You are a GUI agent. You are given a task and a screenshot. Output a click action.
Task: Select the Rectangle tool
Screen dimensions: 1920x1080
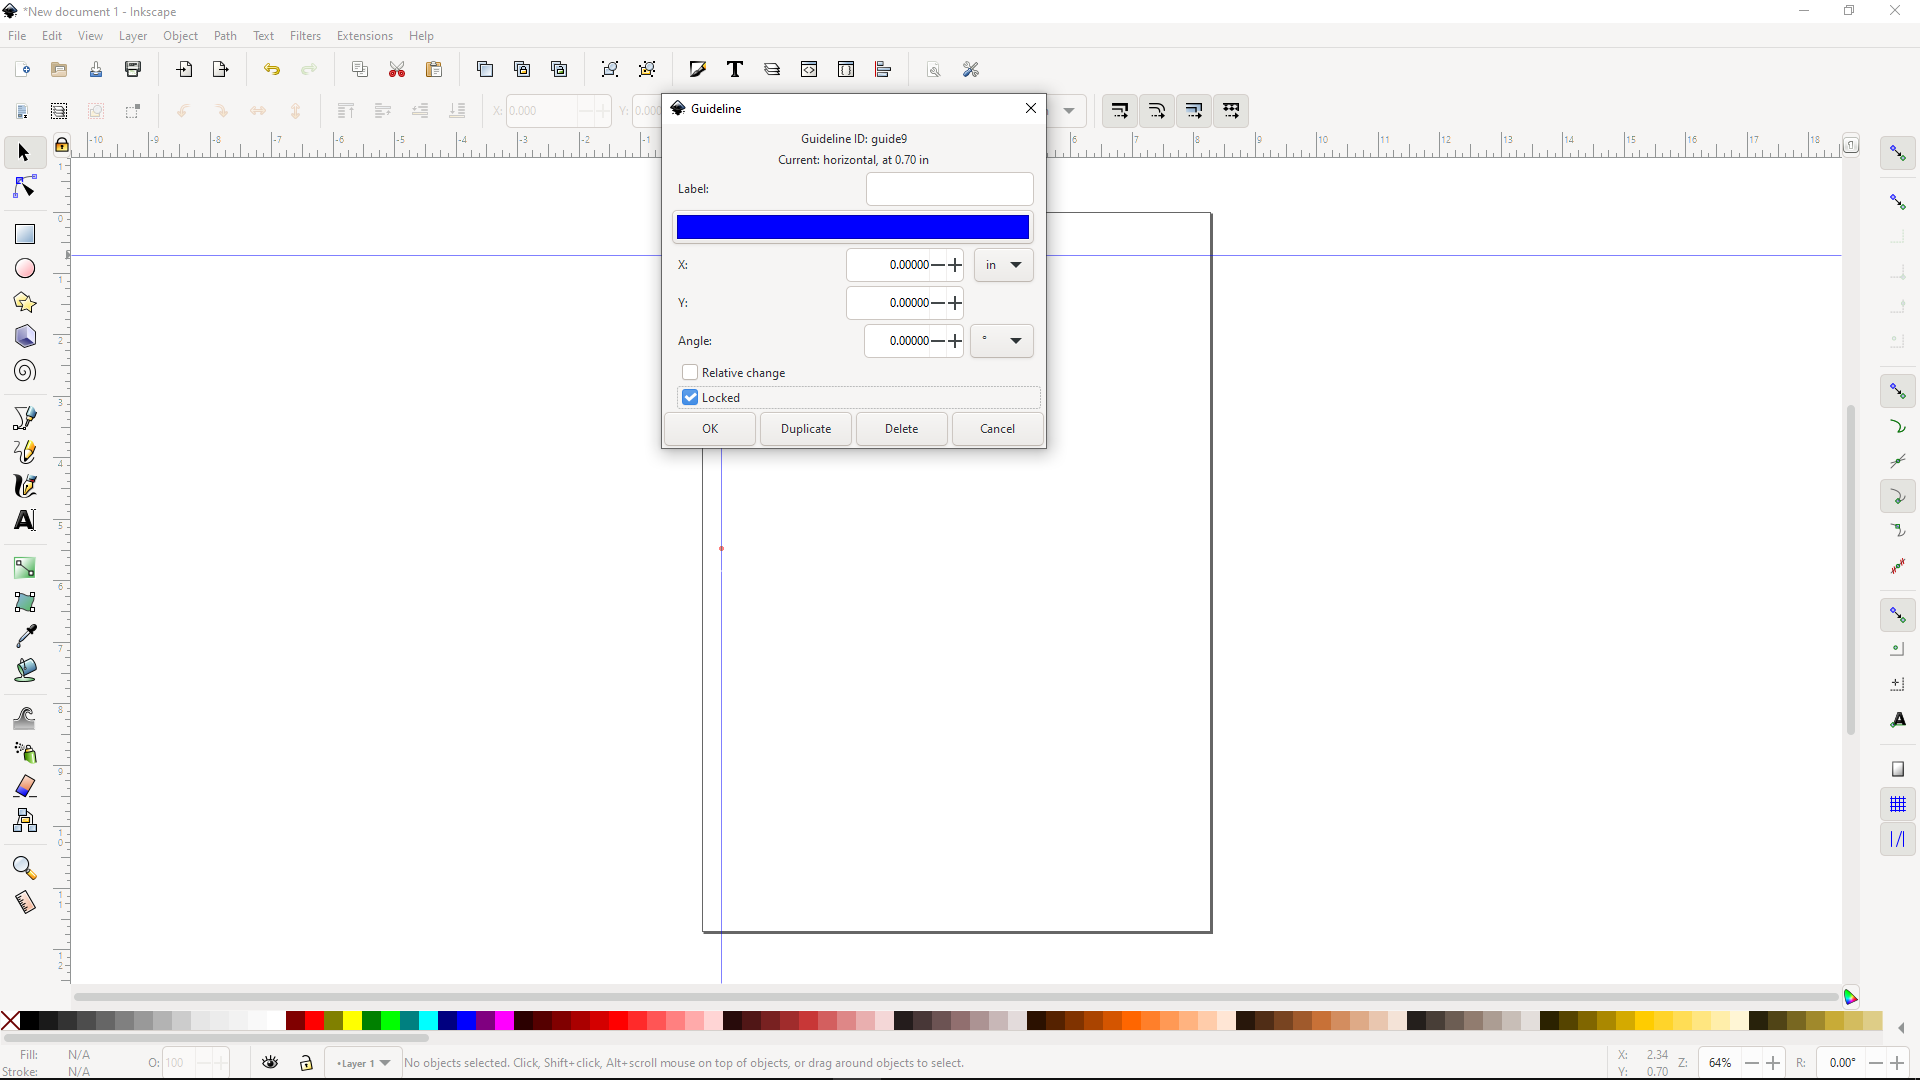click(25, 234)
